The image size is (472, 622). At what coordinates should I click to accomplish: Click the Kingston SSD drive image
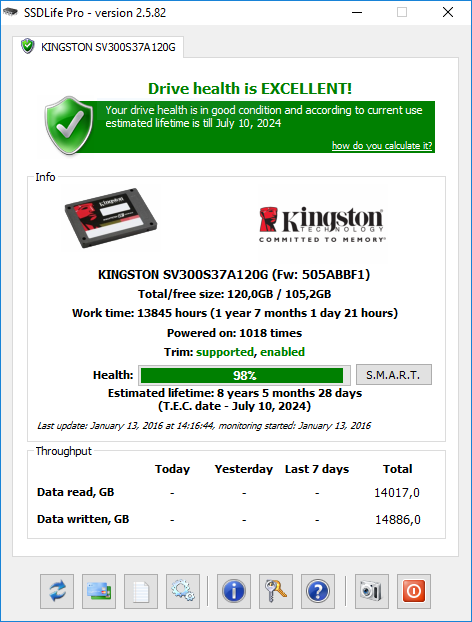pos(111,218)
